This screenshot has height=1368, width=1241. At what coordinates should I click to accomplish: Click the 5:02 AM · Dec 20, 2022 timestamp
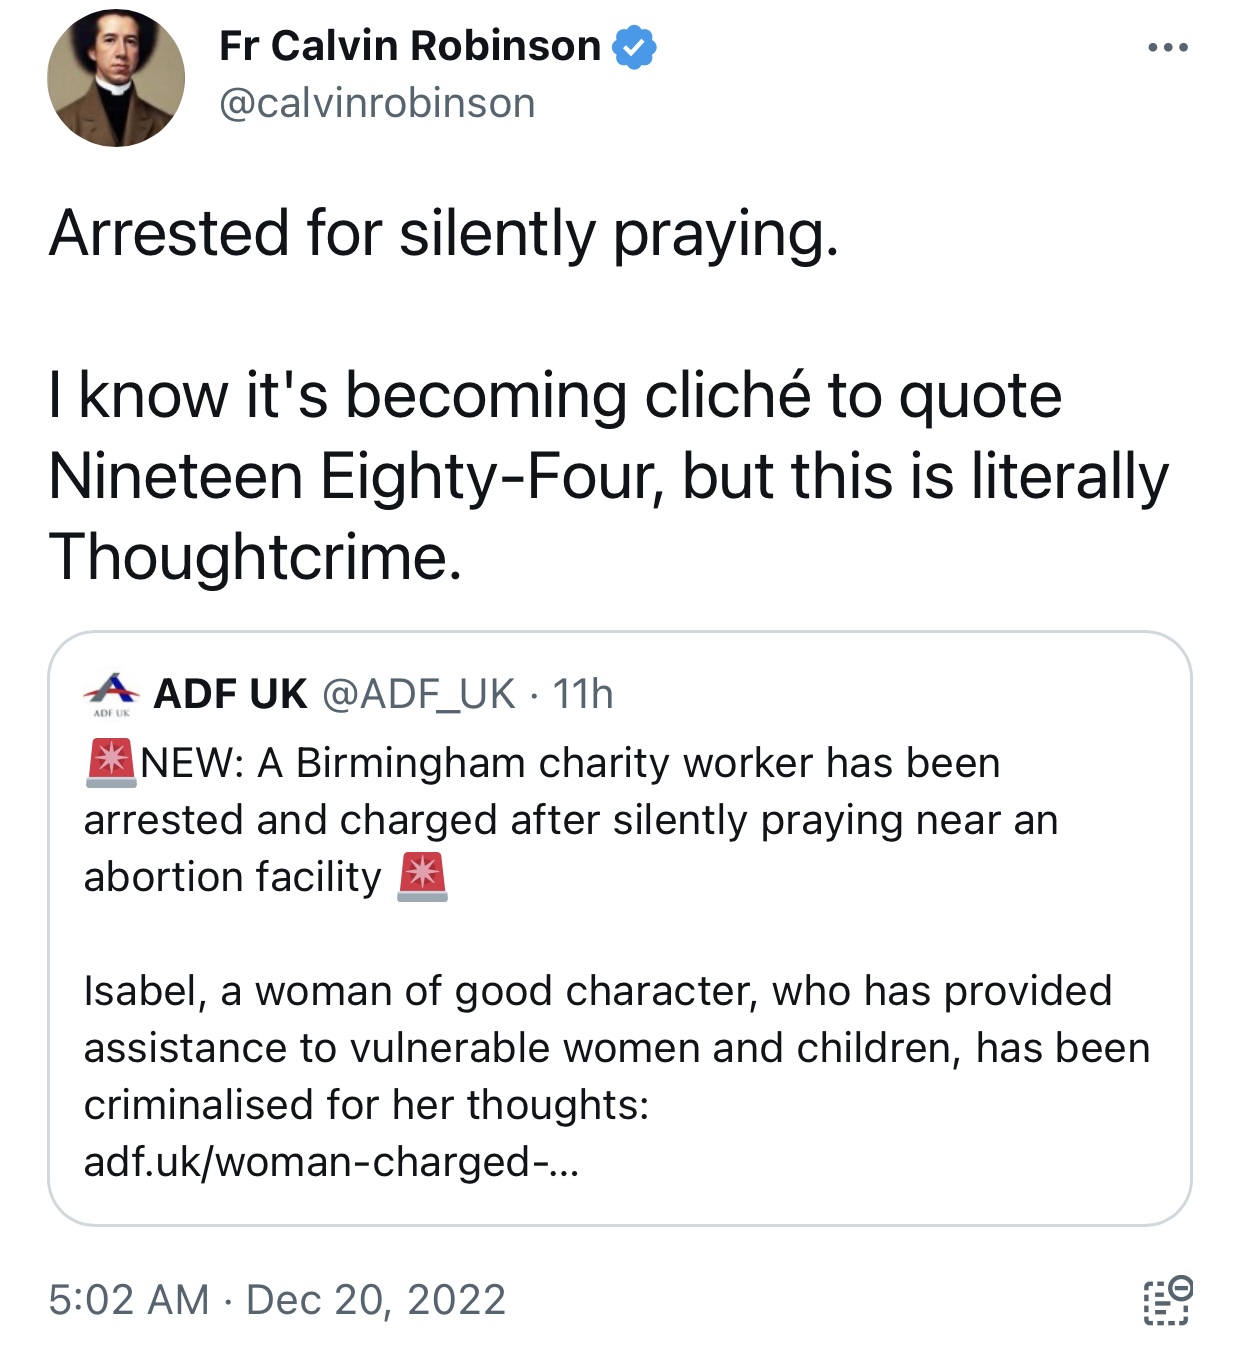pyautogui.click(x=277, y=1300)
